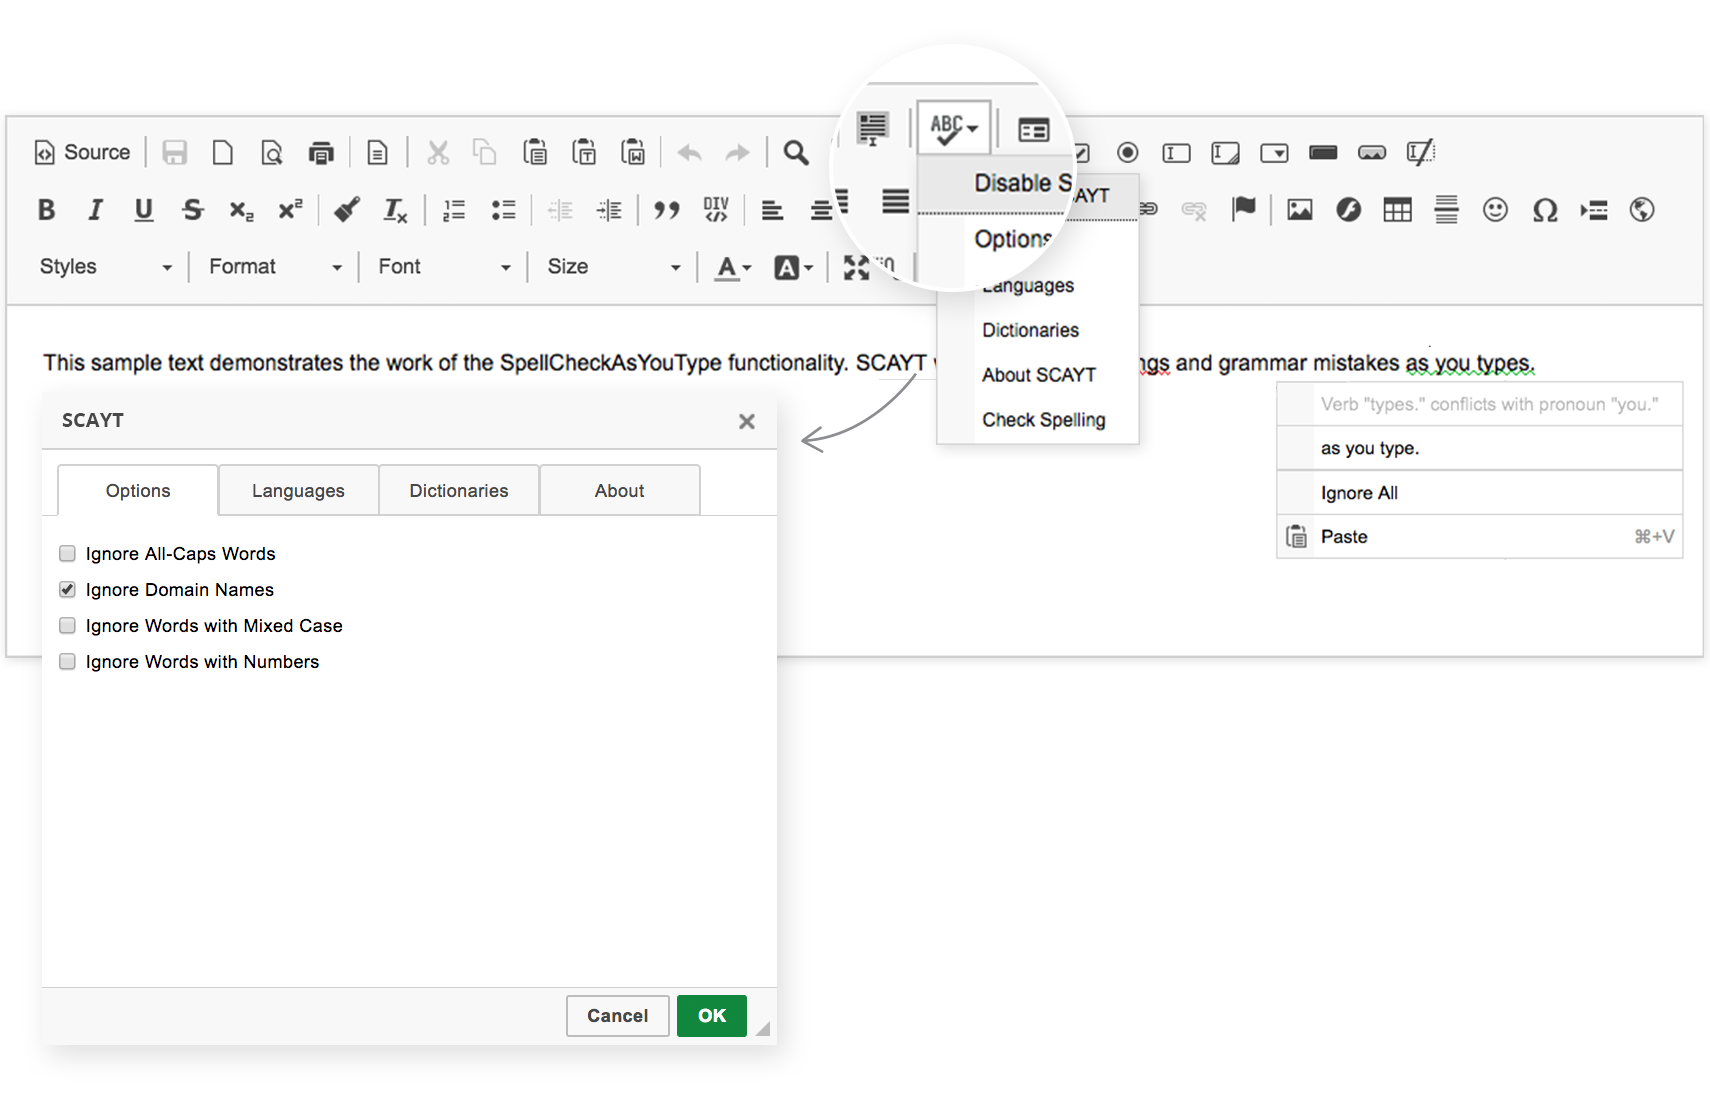
Task: Check Ignore Words with Numbers
Action: click(67, 661)
